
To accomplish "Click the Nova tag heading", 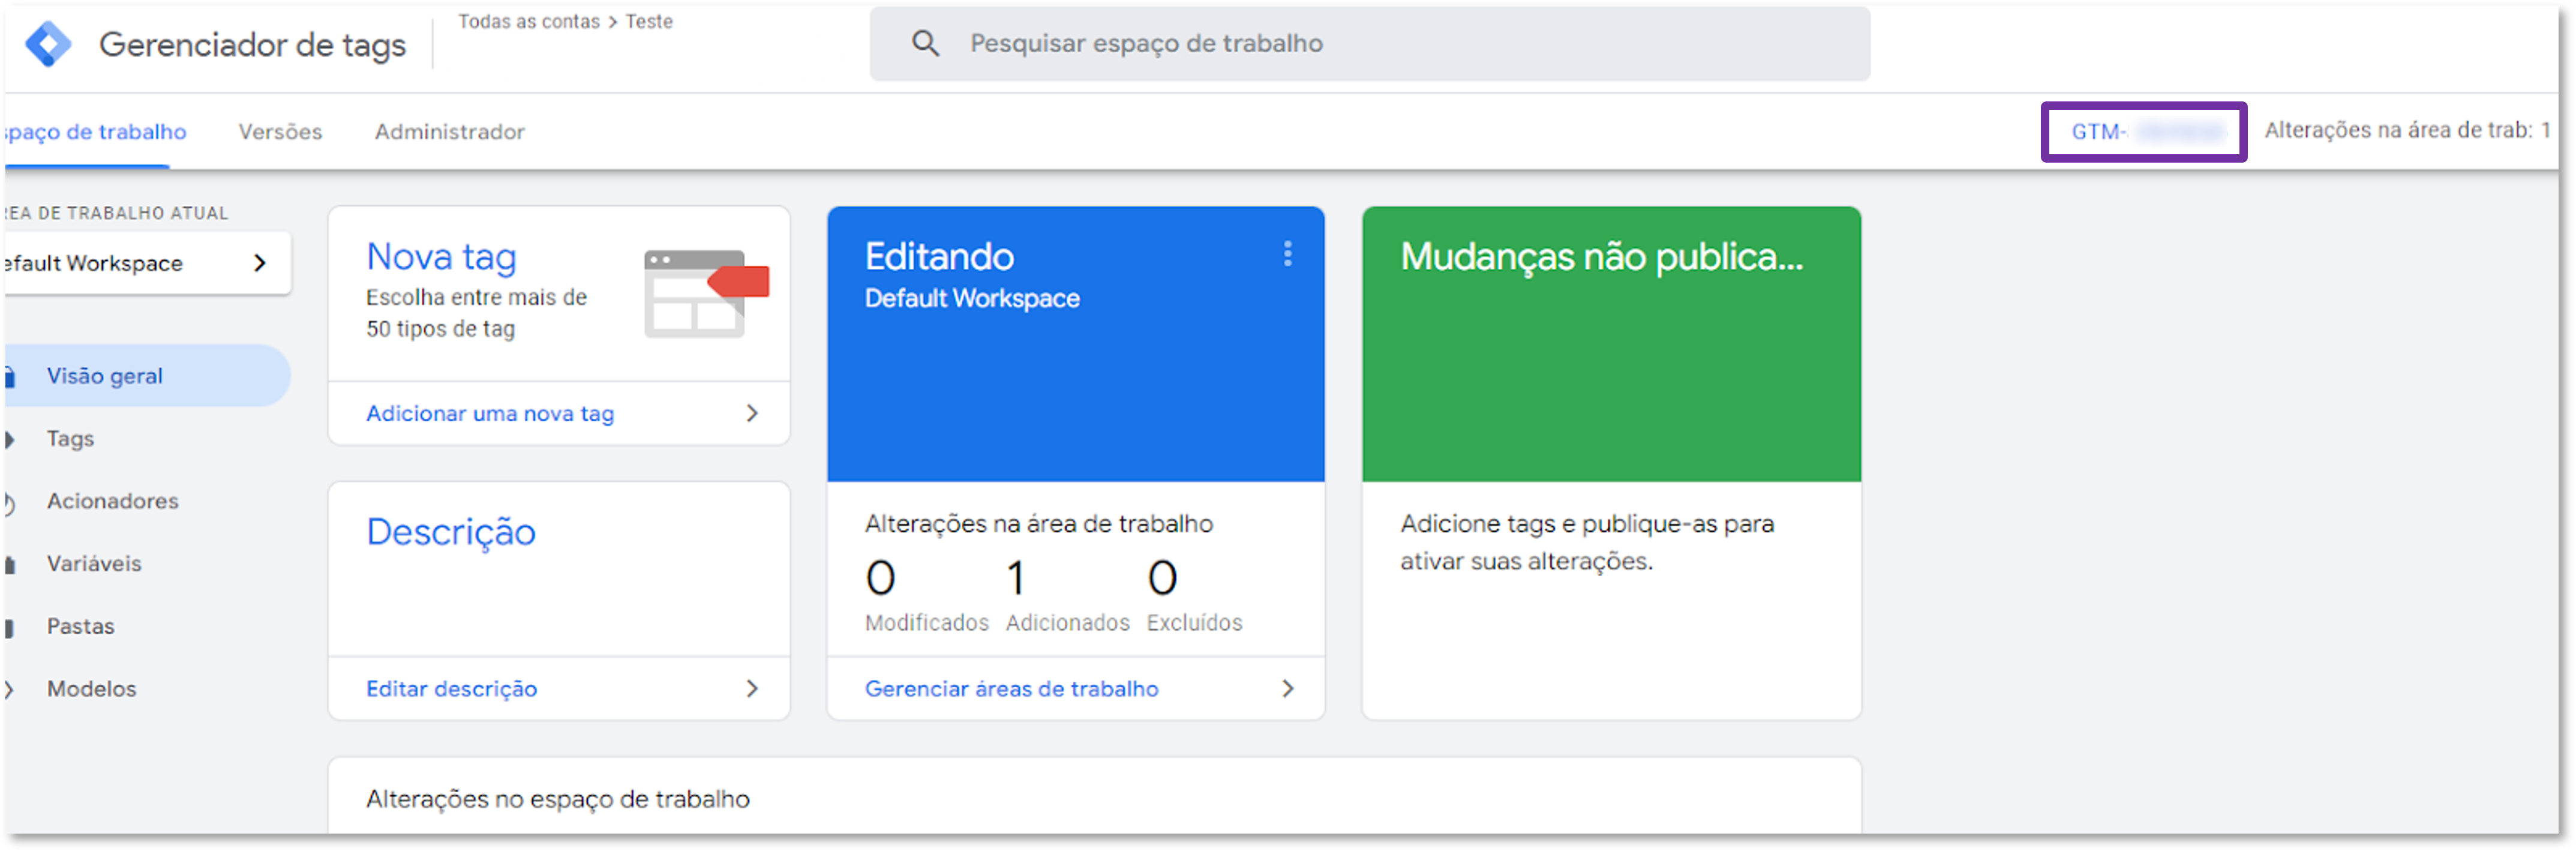I will point(441,257).
